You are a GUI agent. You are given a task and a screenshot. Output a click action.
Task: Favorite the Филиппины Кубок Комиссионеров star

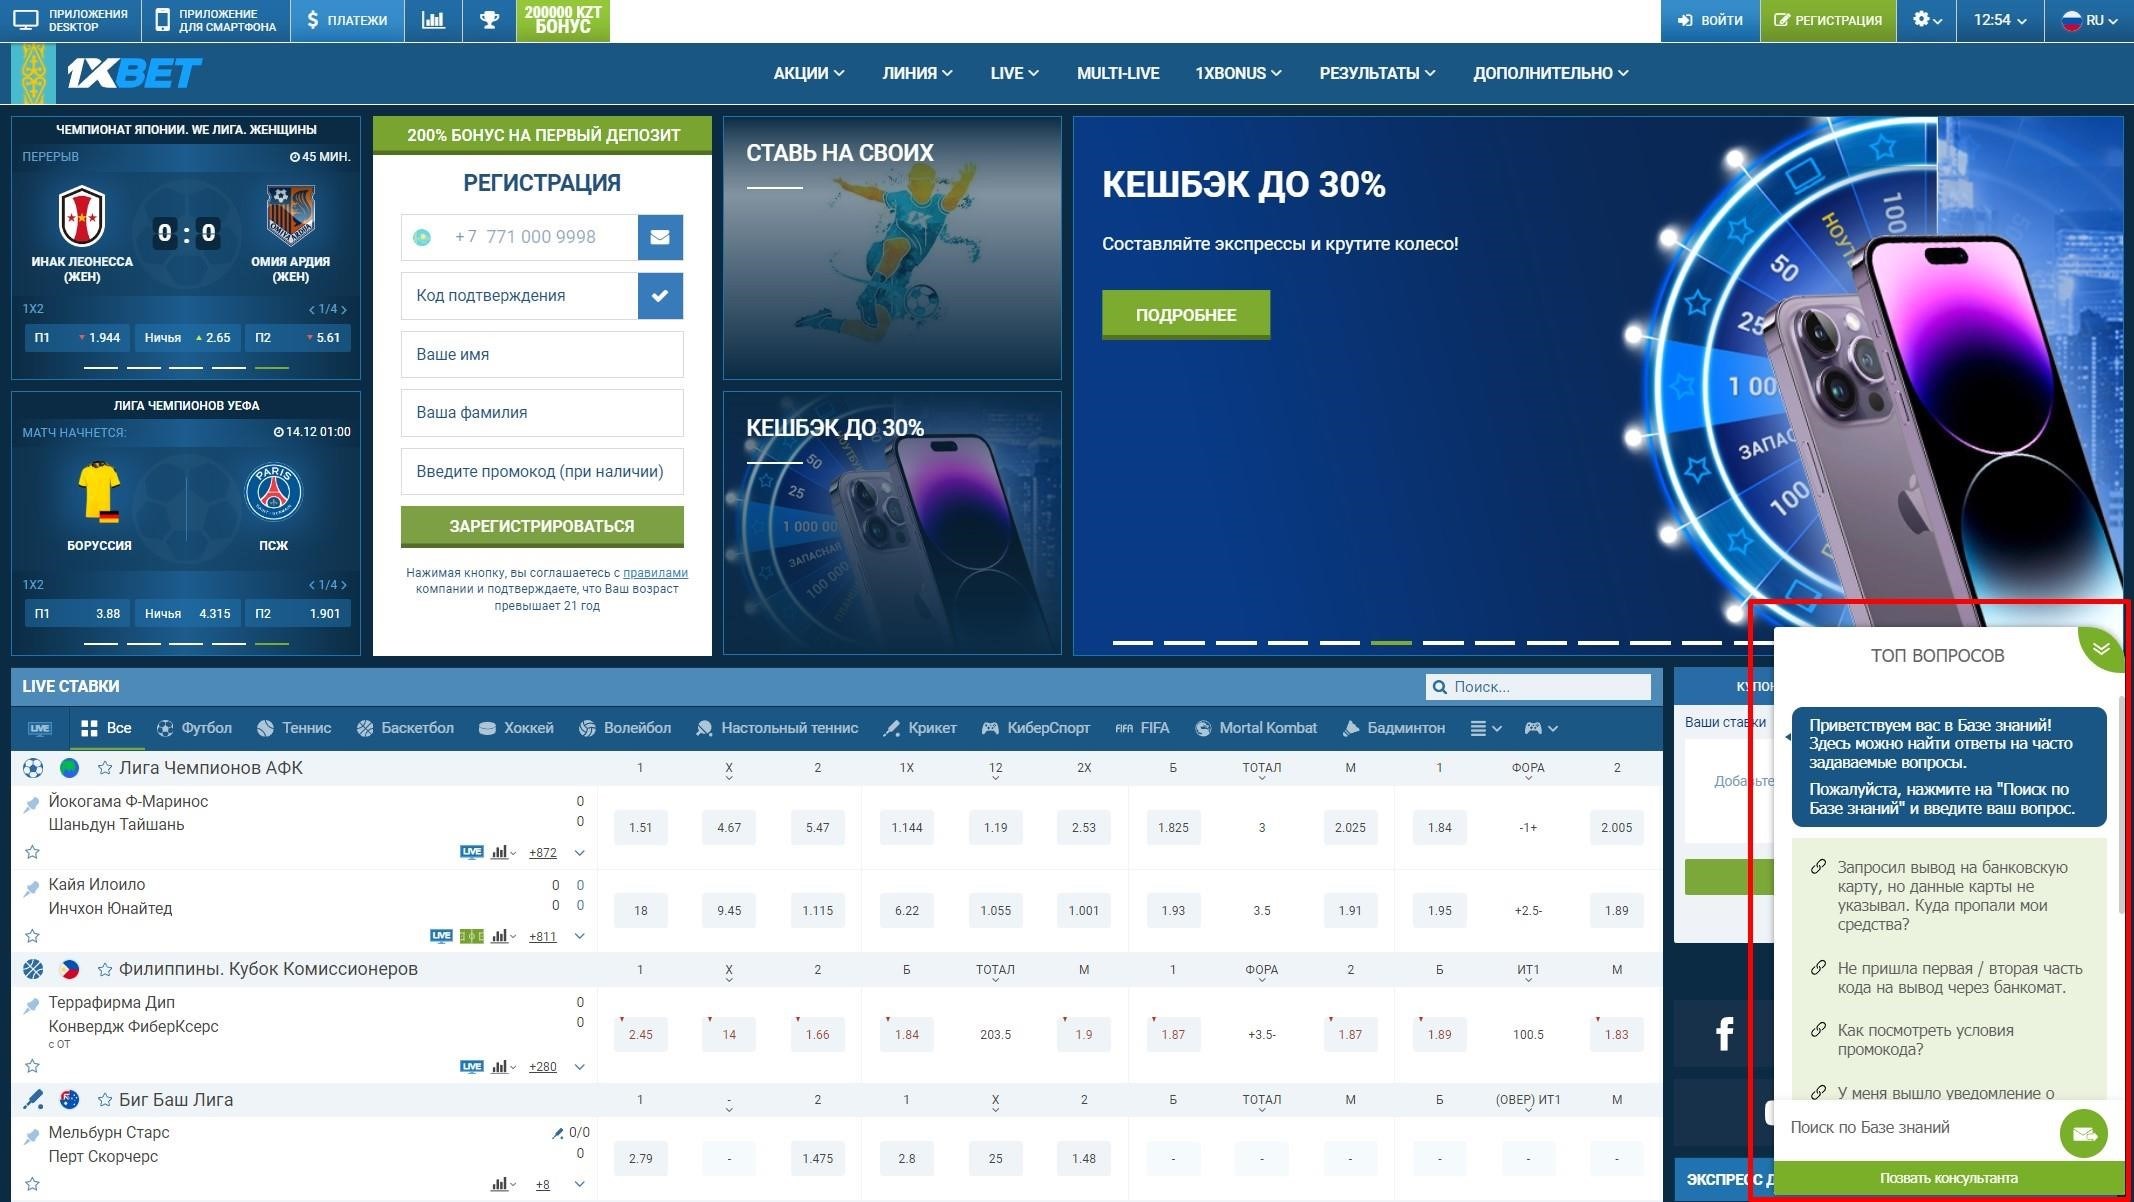coord(104,969)
